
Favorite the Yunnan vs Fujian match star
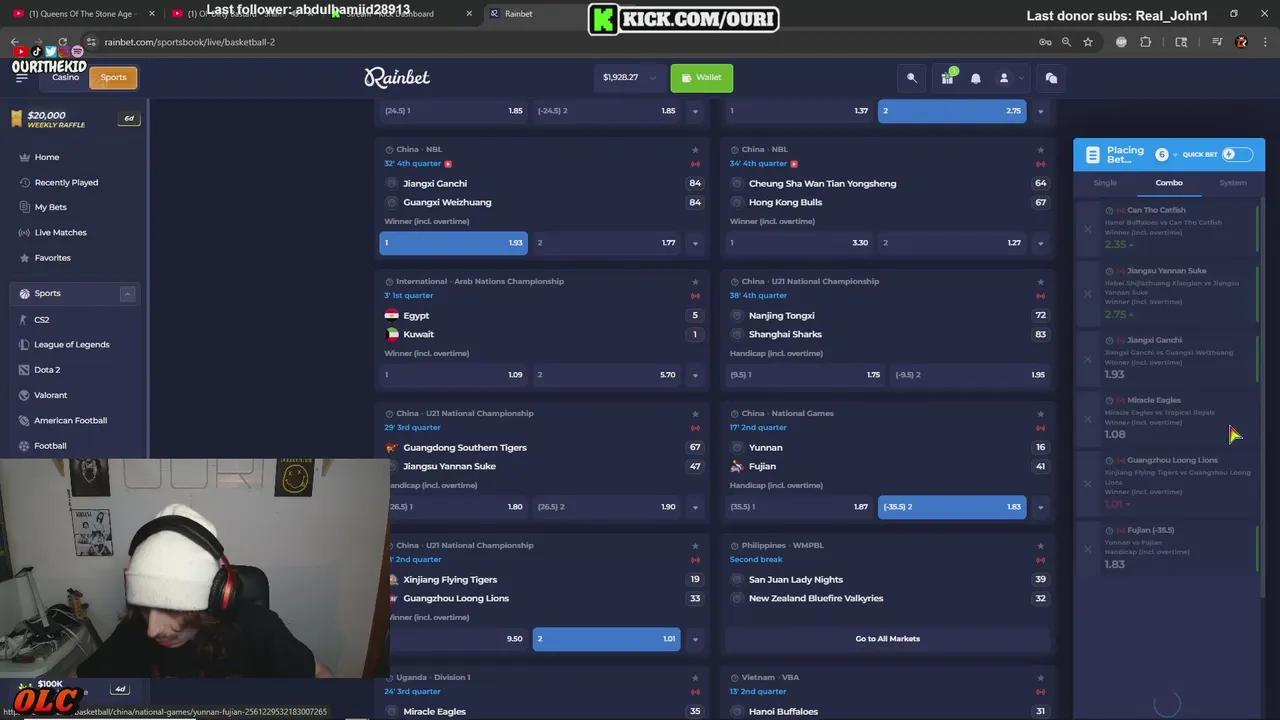click(1040, 414)
